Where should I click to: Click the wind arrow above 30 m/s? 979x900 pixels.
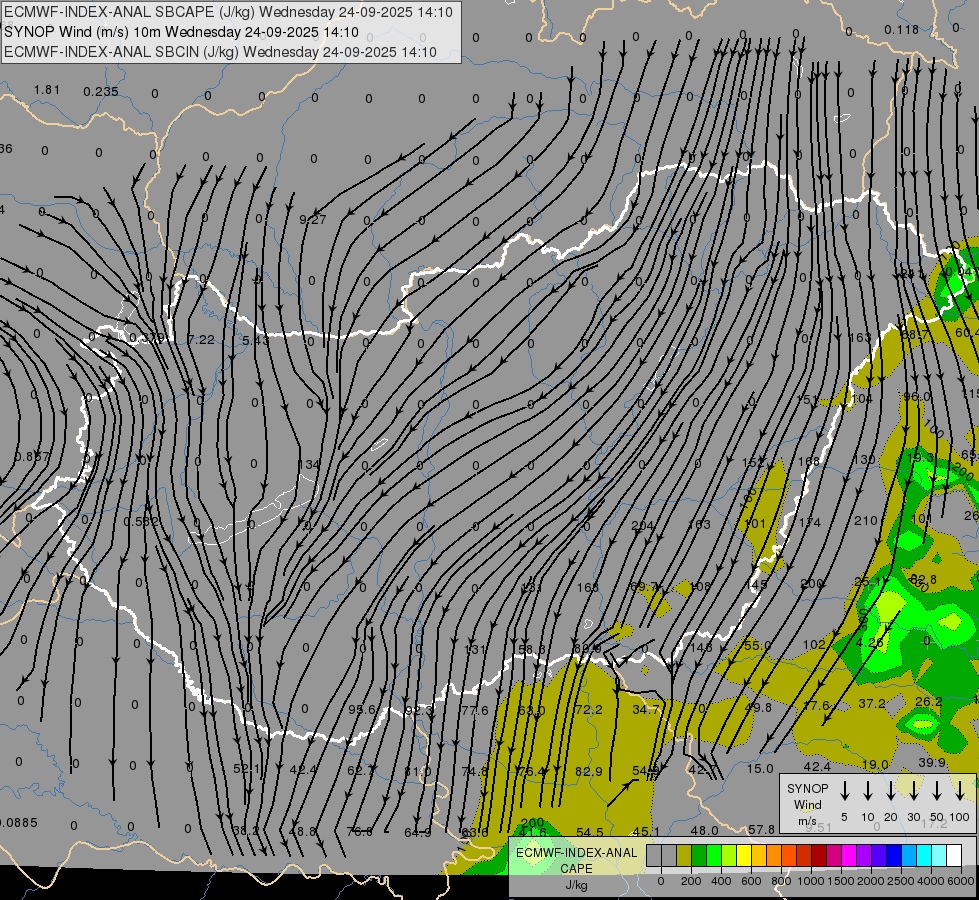point(913,791)
